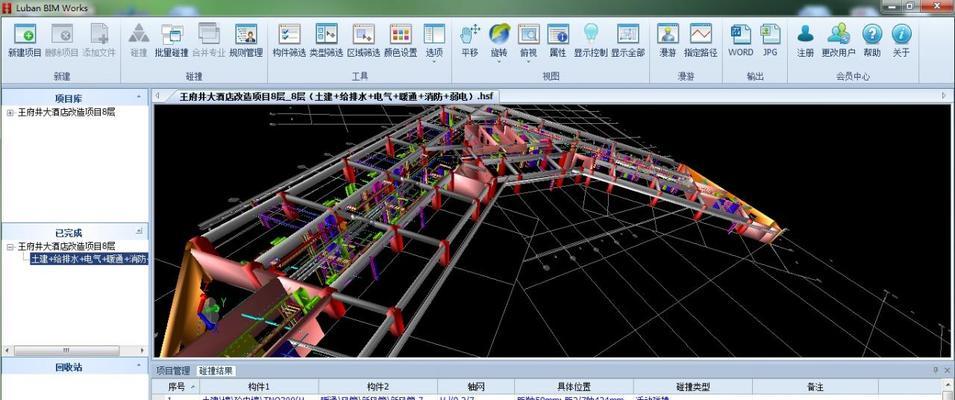Screen dimensions: 955x400
Task: Switch to the 碰撞结果 tab
Action: coord(215,371)
